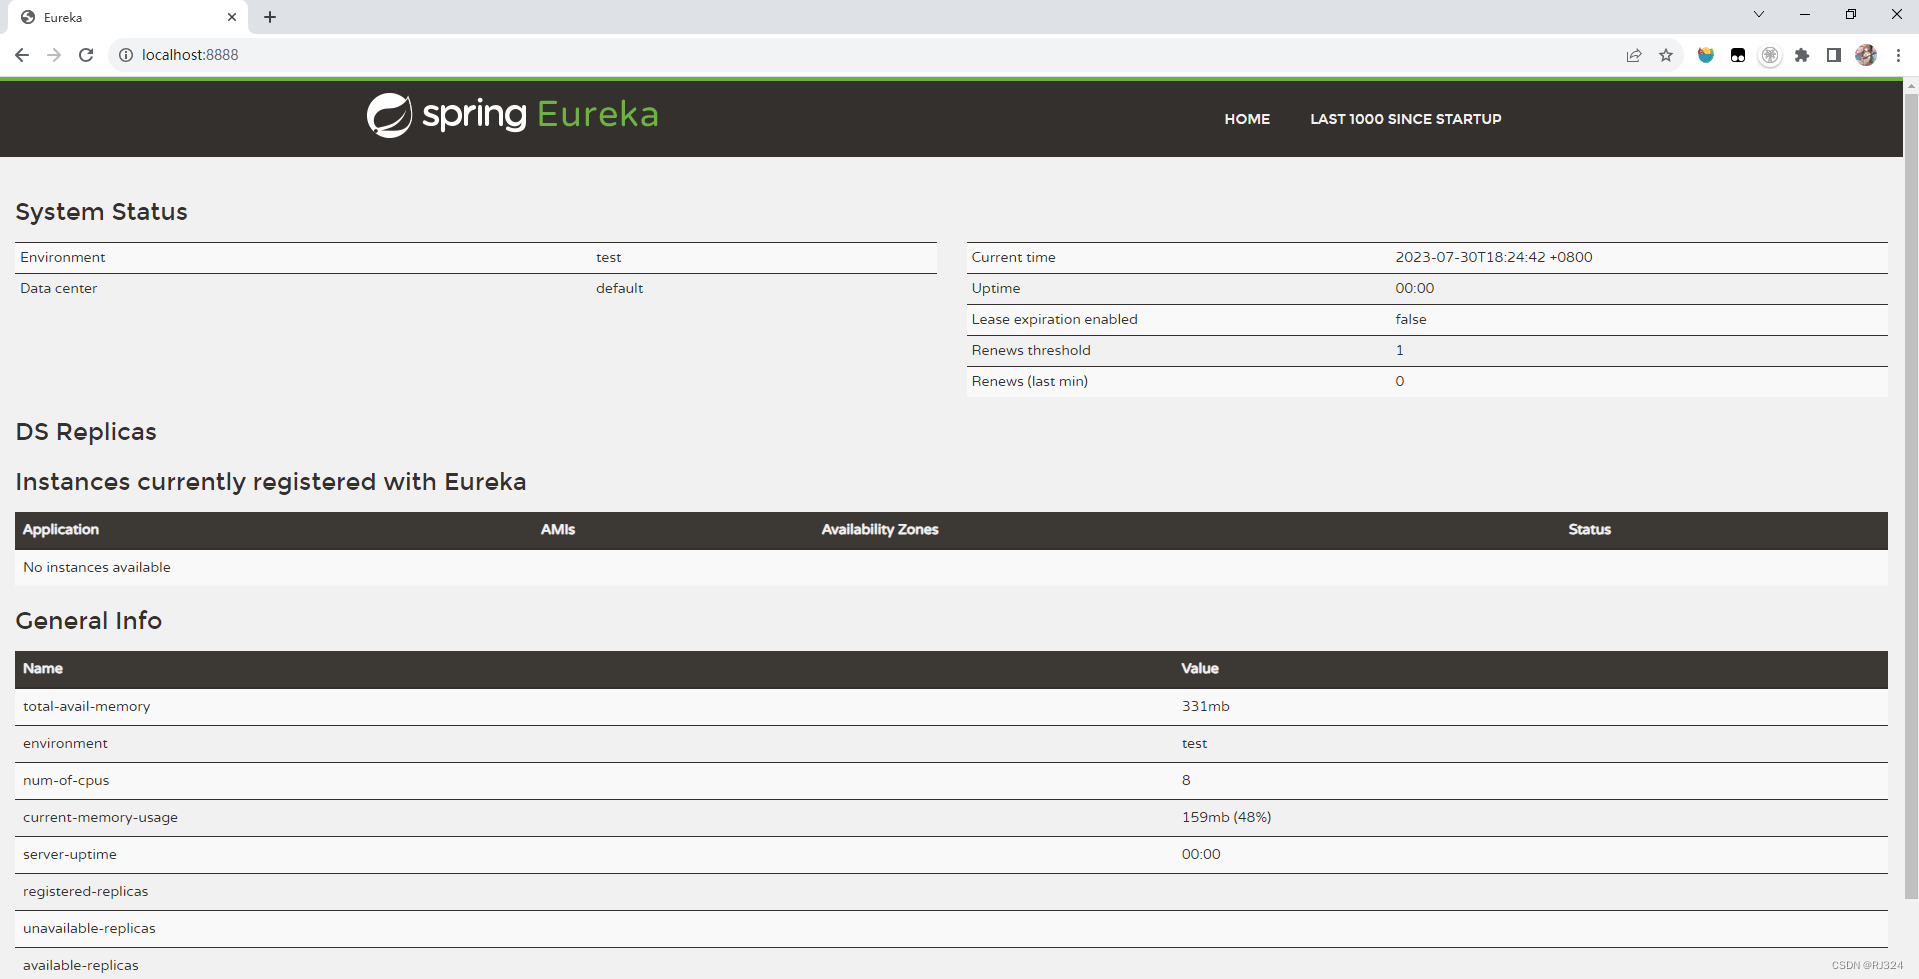This screenshot has height=979, width=1919.
Task: Click inside the address bar
Action: (400, 55)
